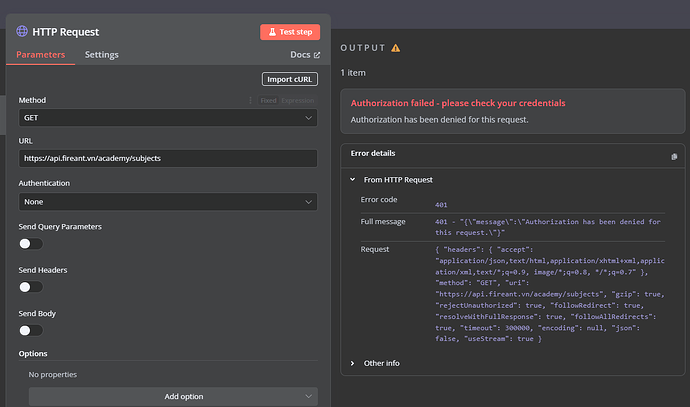The image size is (690, 407).
Task: Click the Full message error text
Action: pos(548,227)
